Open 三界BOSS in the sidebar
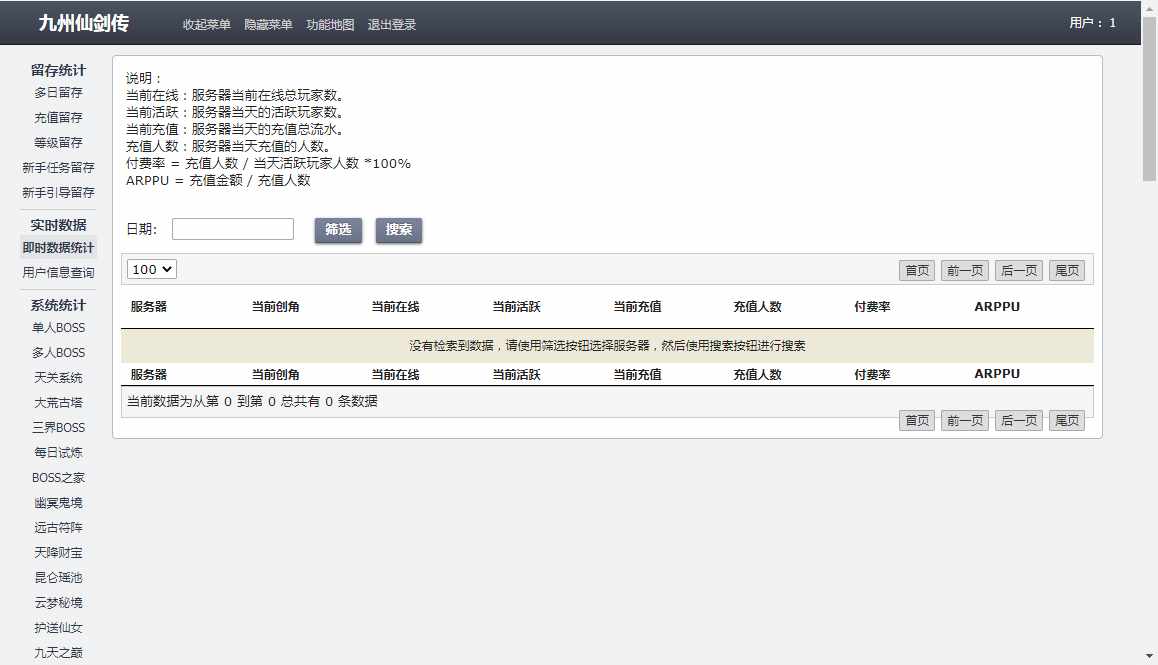The image size is (1158, 665). pos(58,428)
